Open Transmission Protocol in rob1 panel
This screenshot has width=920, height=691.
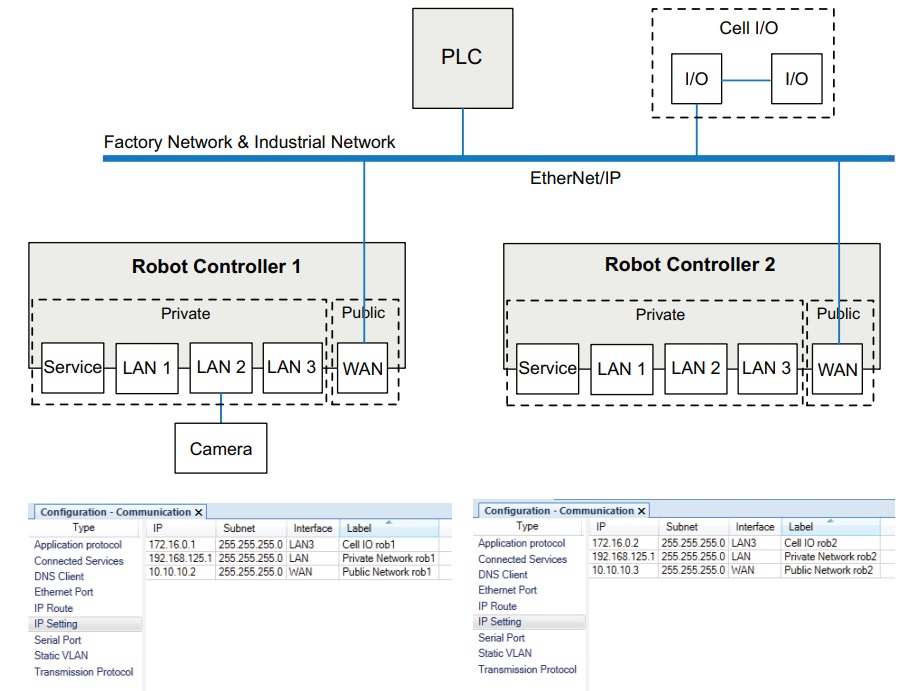click(83, 672)
